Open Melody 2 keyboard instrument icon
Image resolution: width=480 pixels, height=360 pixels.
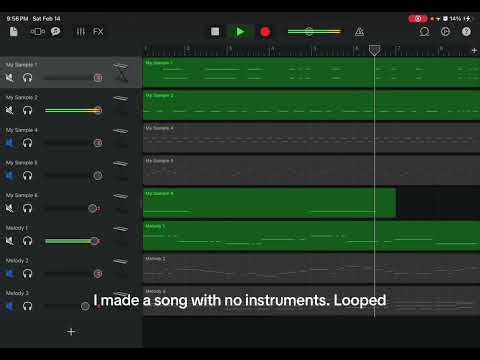tap(120, 261)
